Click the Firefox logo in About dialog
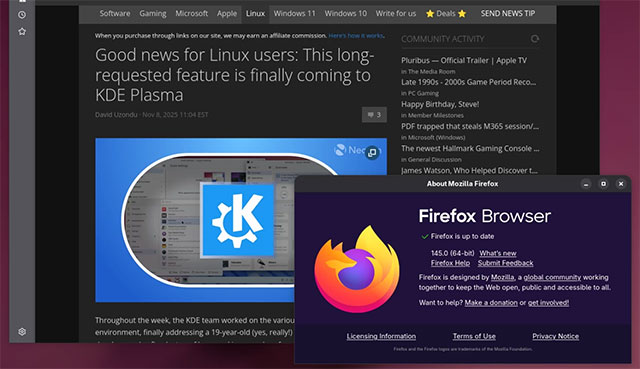The image size is (640, 369). pyautogui.click(x=357, y=269)
